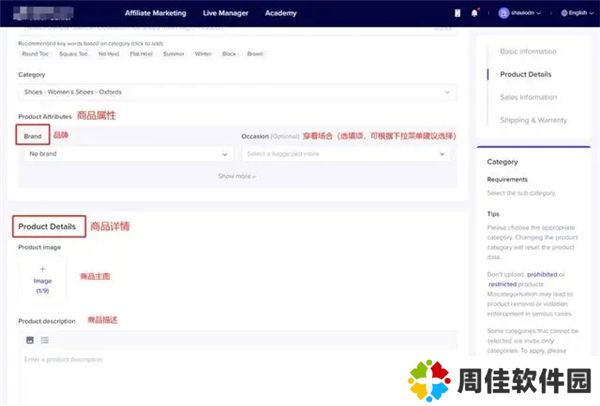
Task: Open the Category dropdown for Oxfords
Action: pos(237,93)
